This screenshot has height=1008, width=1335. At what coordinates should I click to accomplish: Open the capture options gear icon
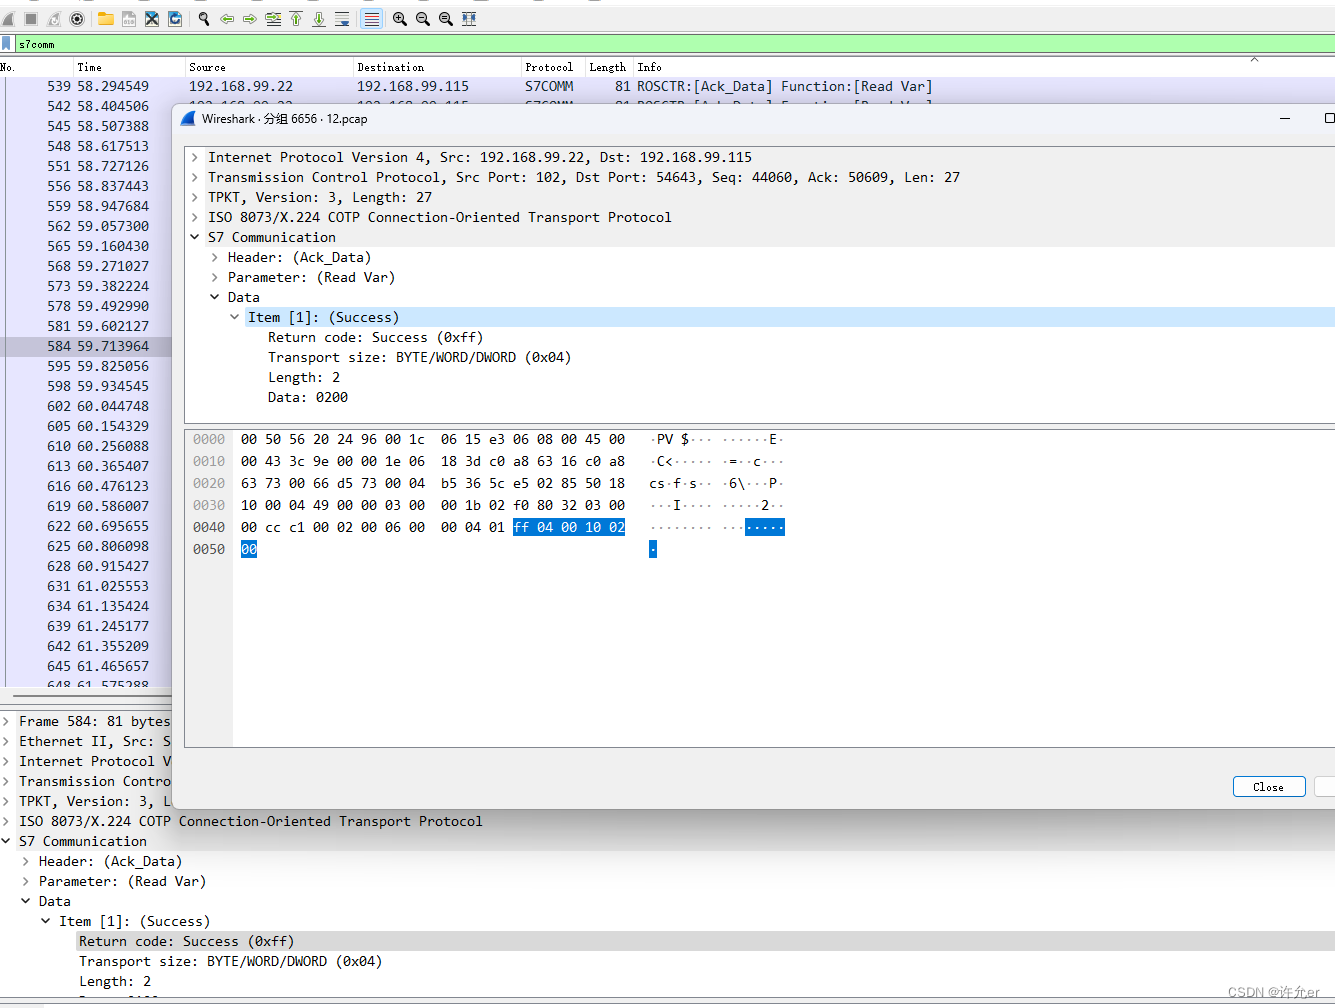coord(77,18)
